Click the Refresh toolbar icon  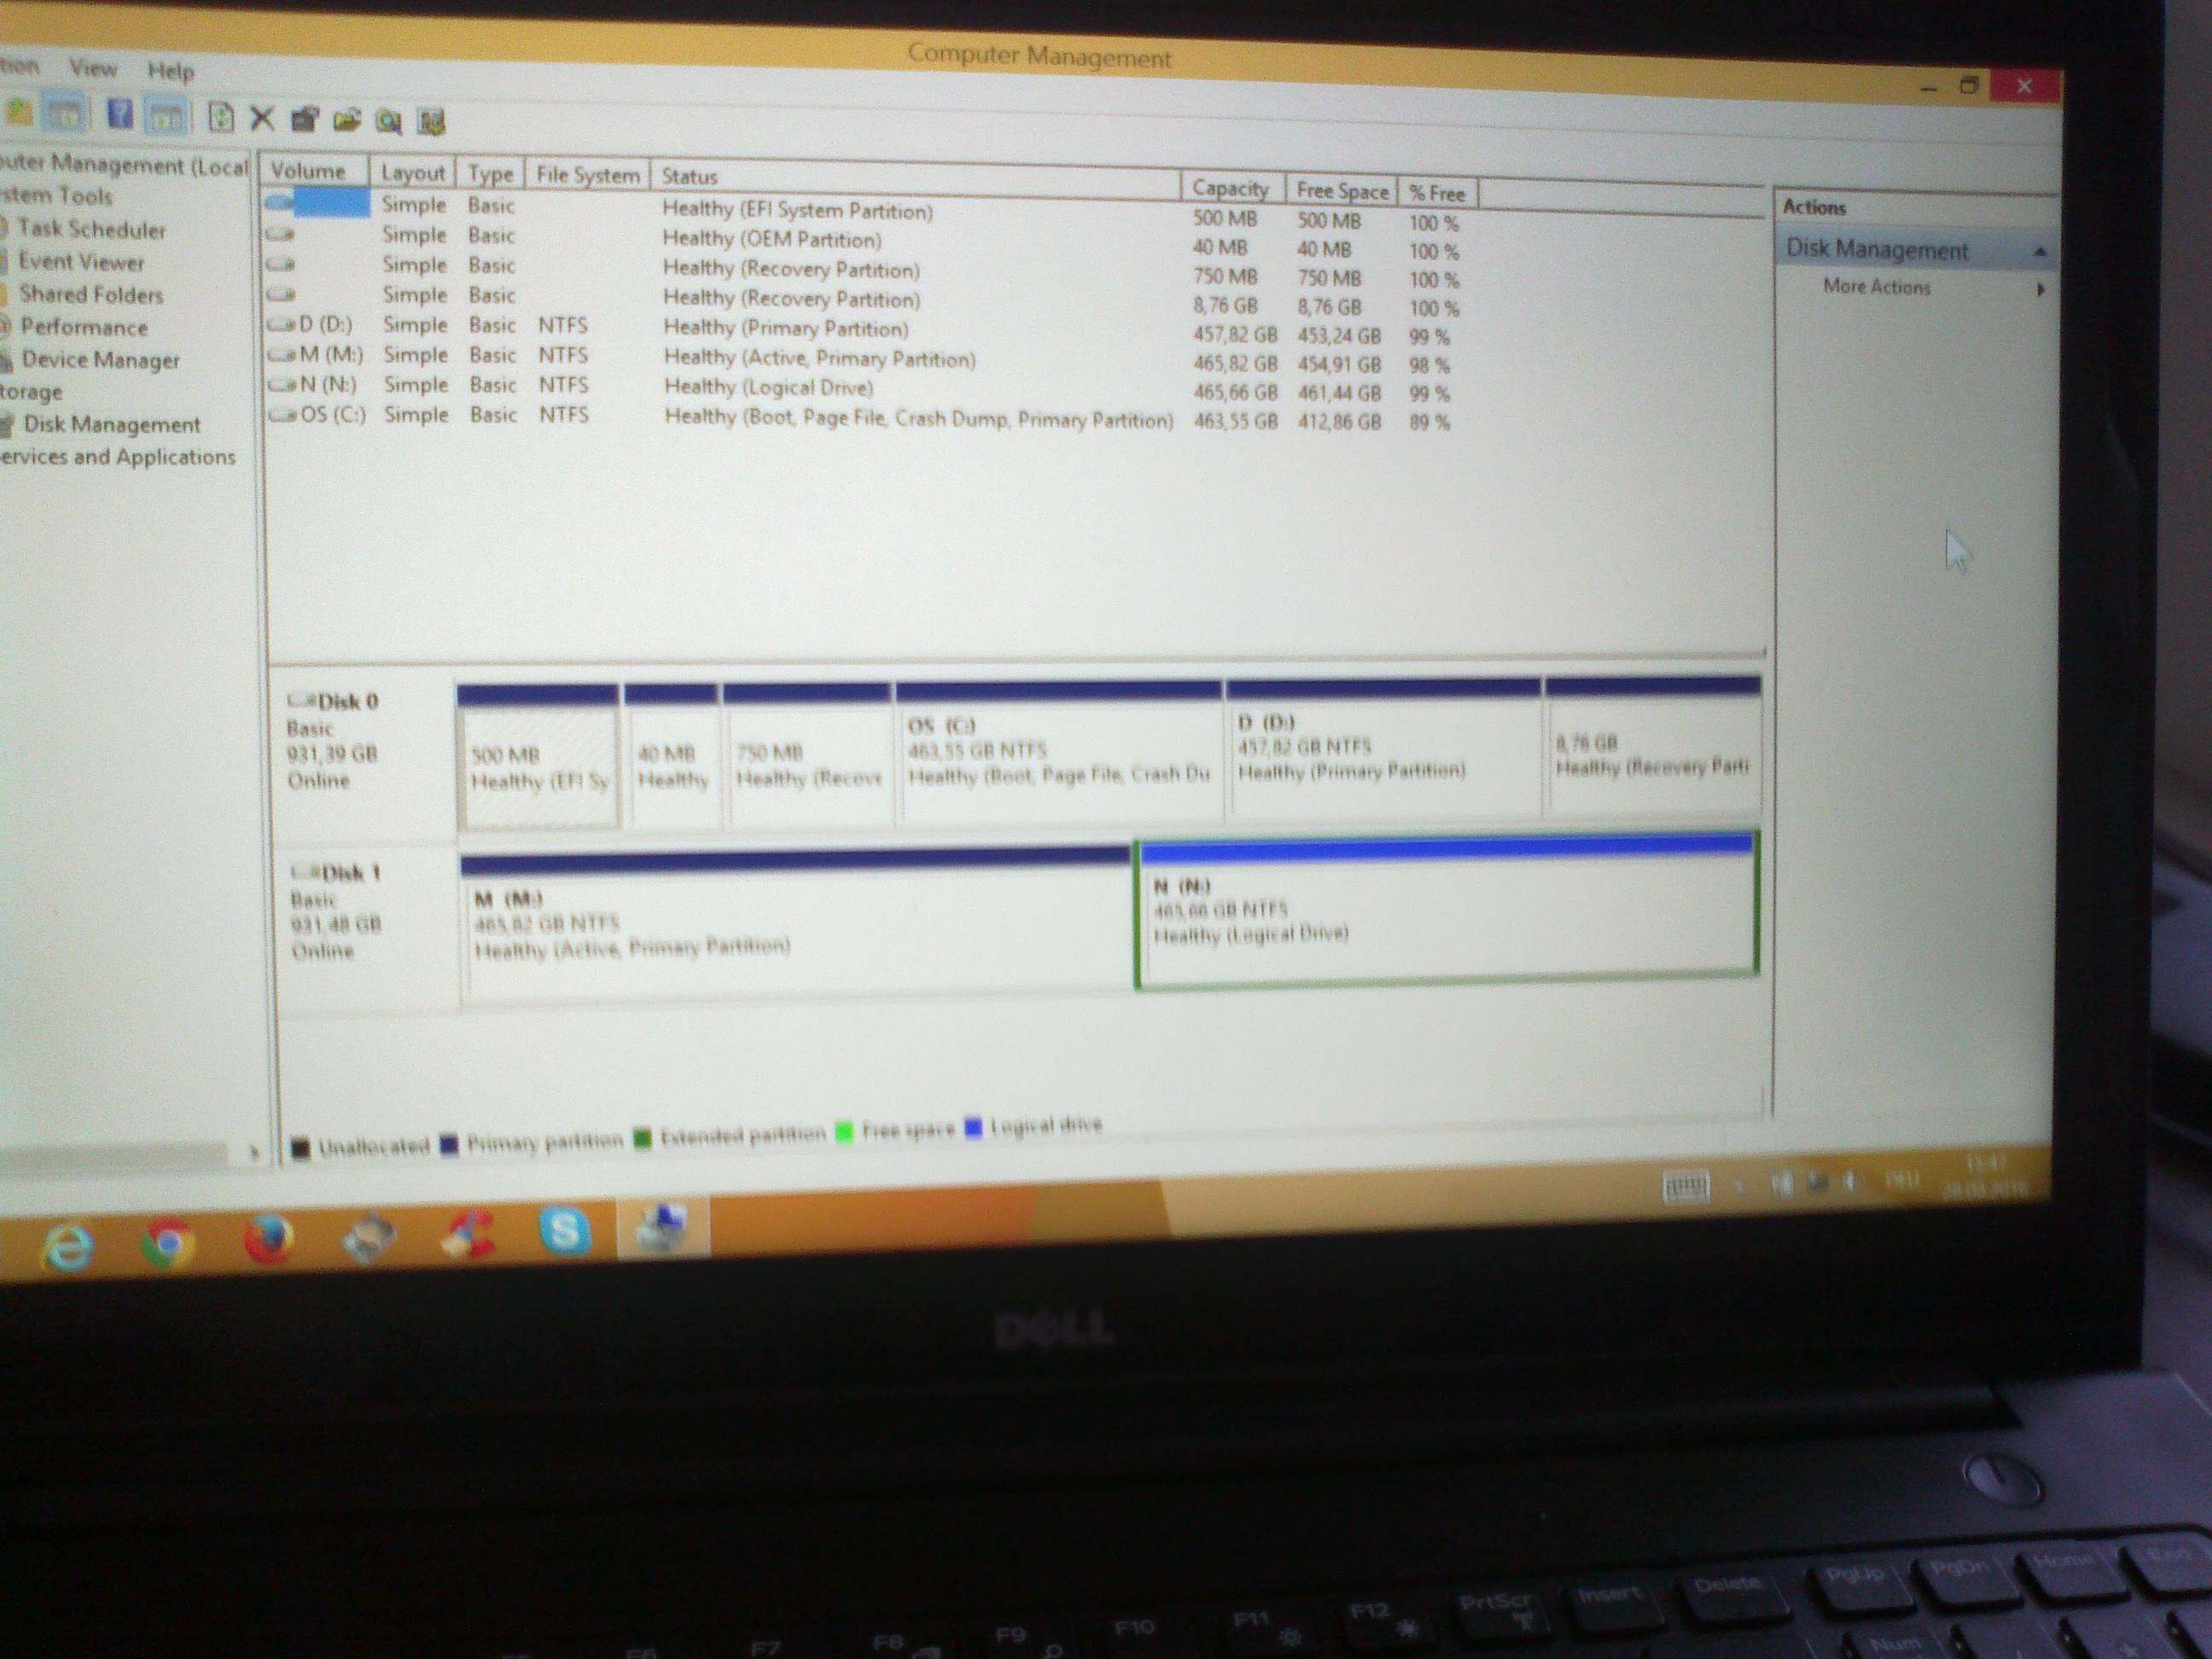(x=220, y=118)
